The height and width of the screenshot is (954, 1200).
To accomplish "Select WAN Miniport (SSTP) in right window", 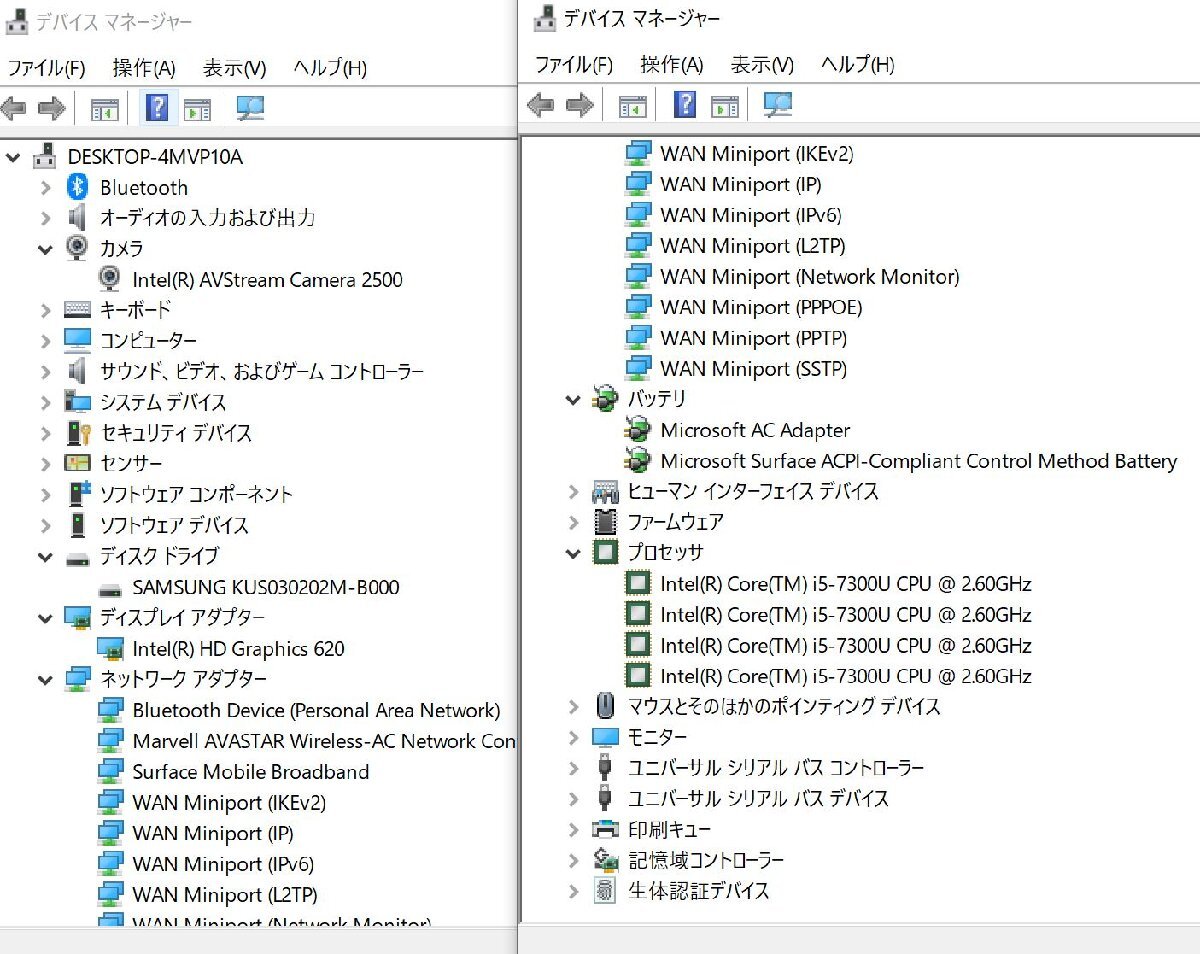I will click(x=753, y=369).
